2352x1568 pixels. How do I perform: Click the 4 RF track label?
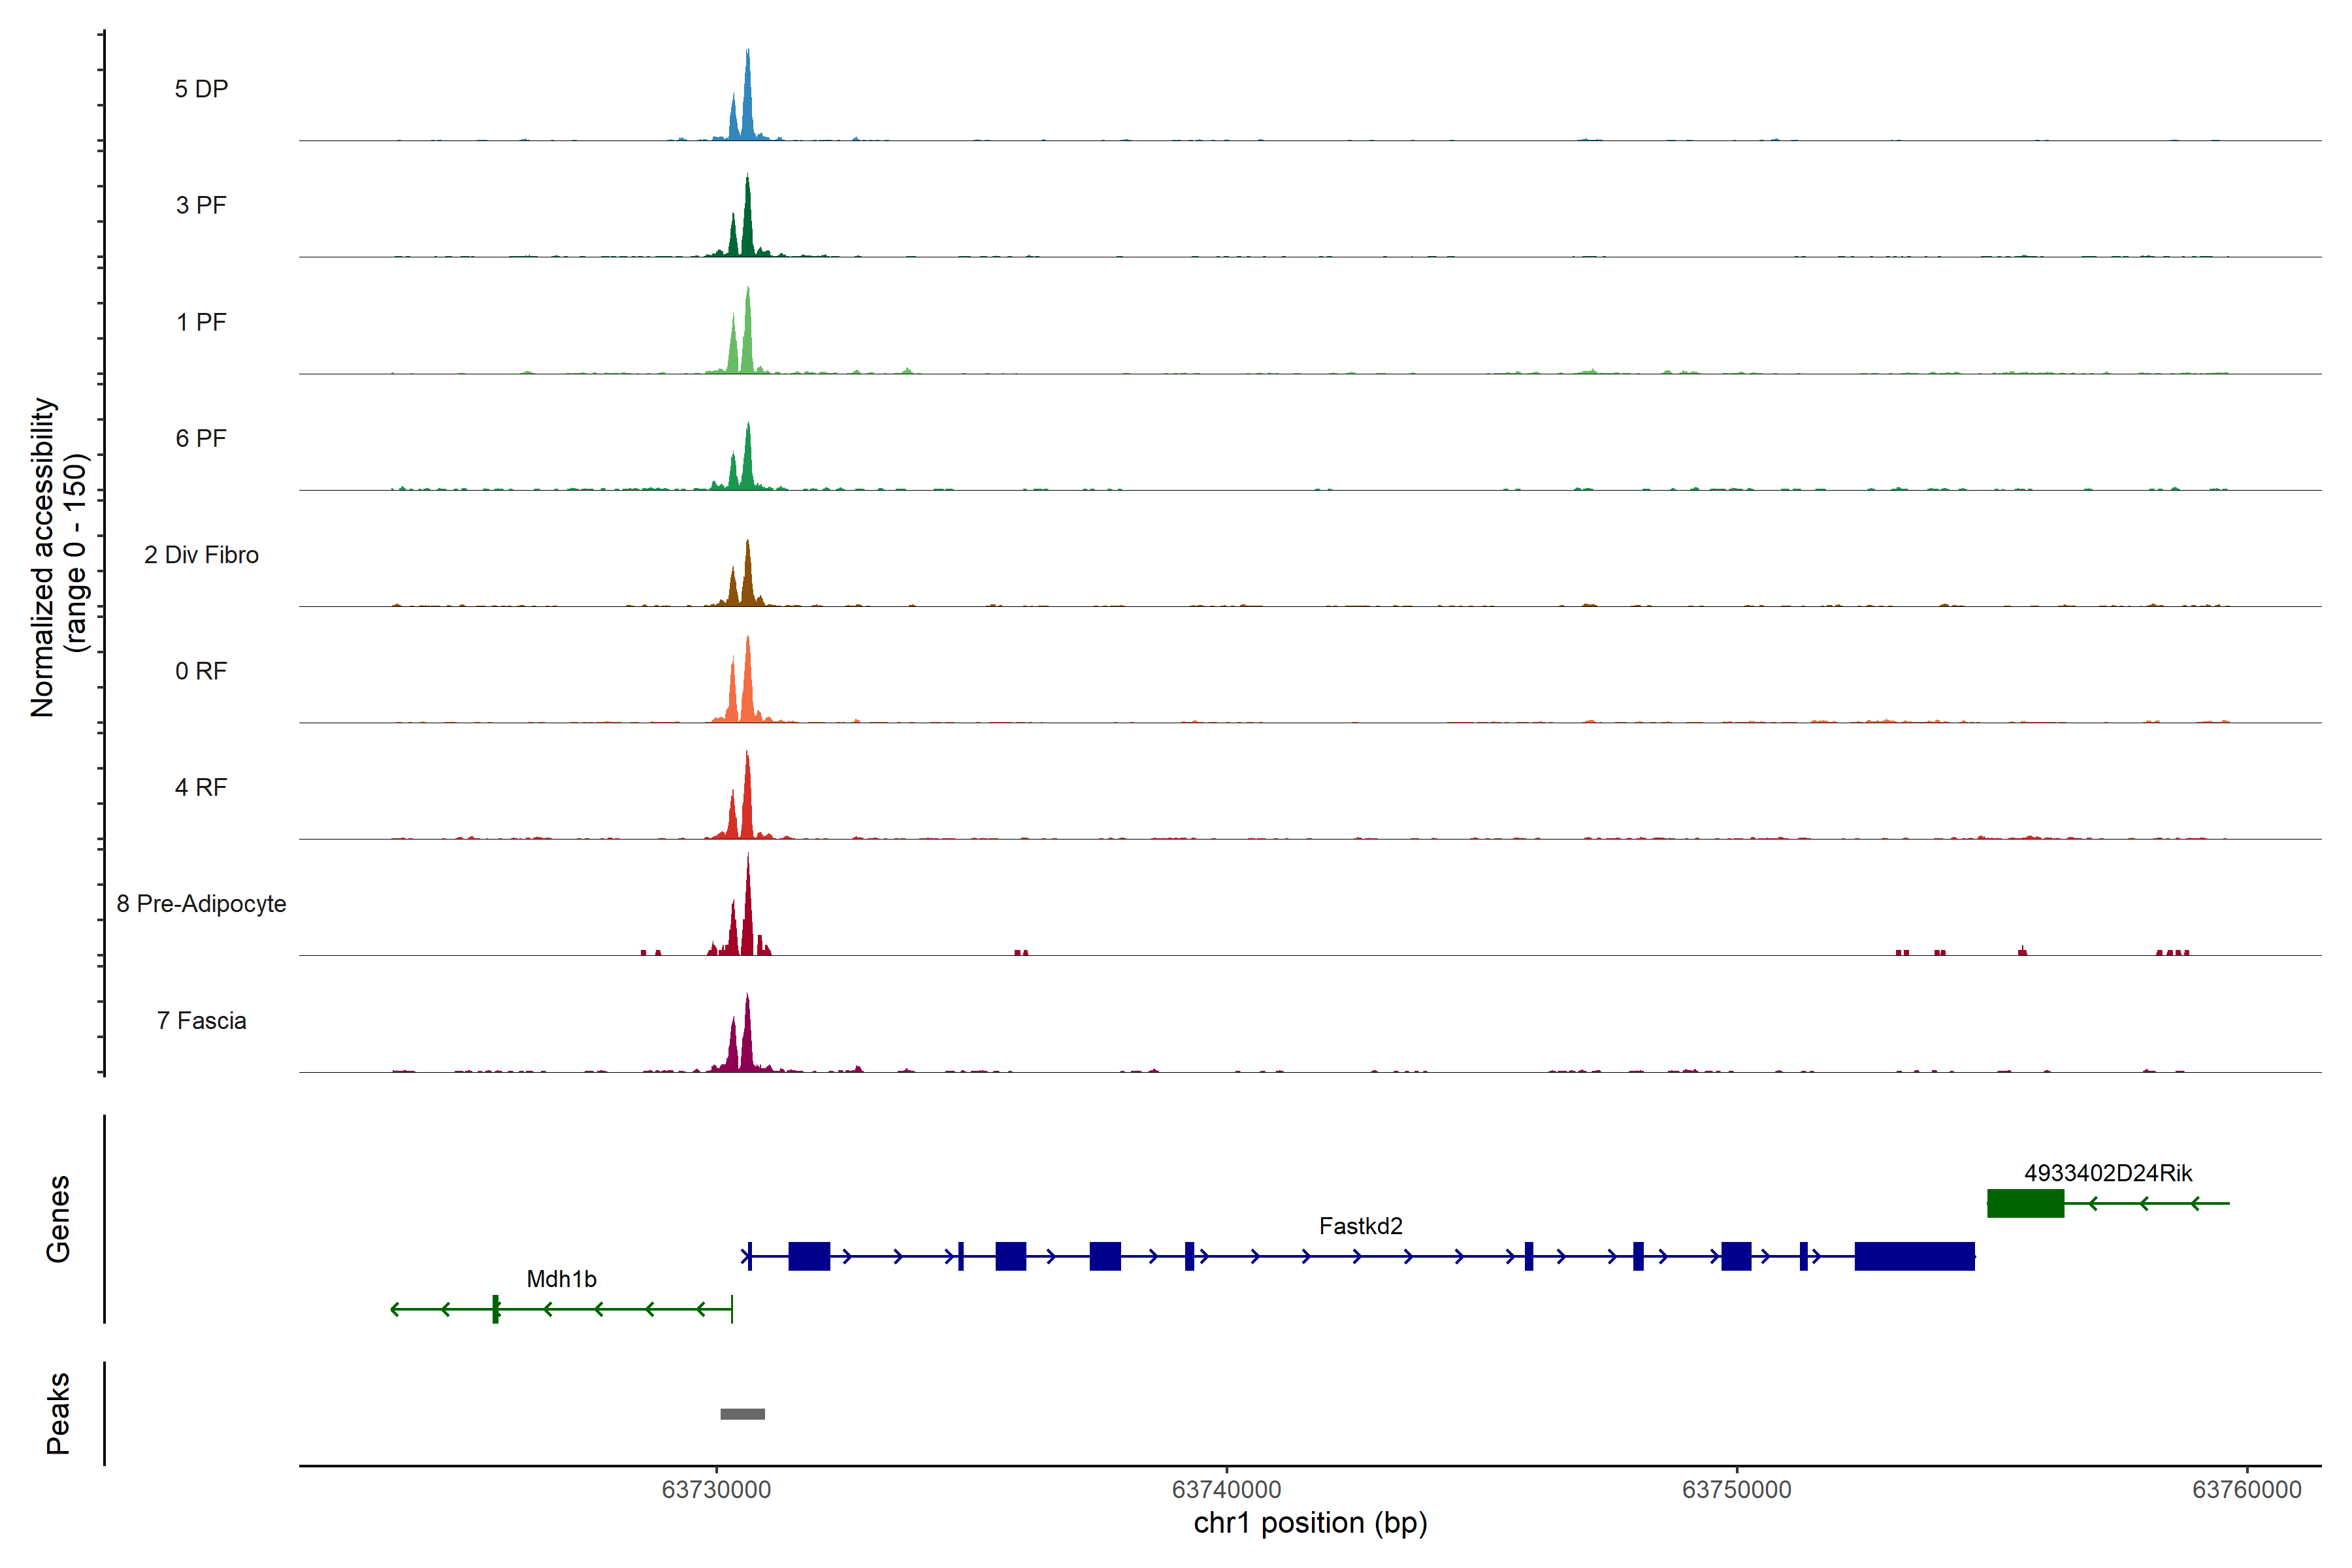click(x=201, y=787)
